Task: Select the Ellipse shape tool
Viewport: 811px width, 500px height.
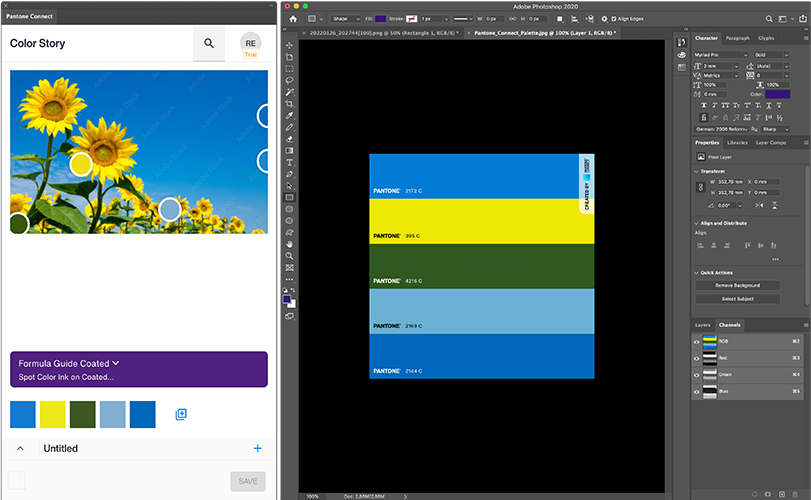Action: (x=289, y=221)
